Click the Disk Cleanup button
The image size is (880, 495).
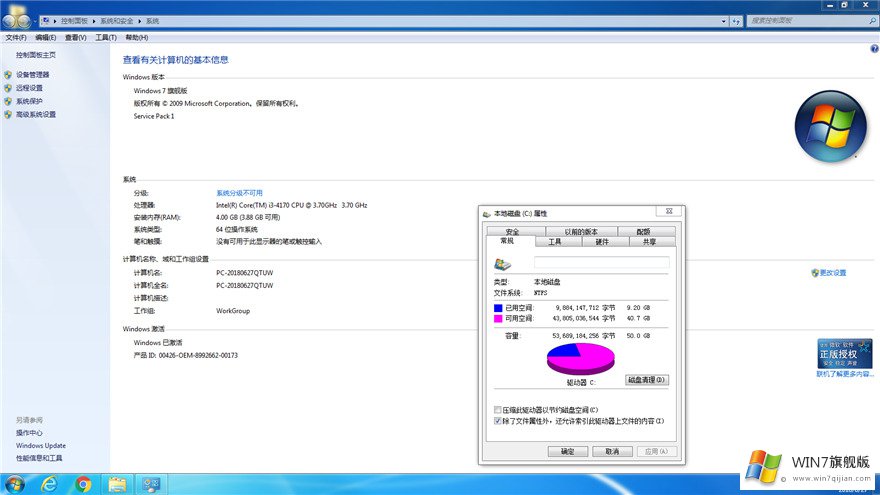tap(647, 380)
